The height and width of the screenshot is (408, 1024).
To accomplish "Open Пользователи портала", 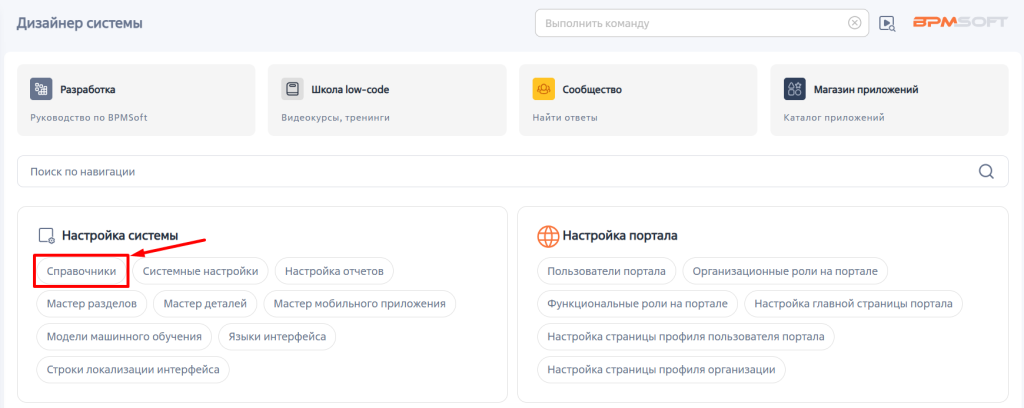I will point(607,271).
